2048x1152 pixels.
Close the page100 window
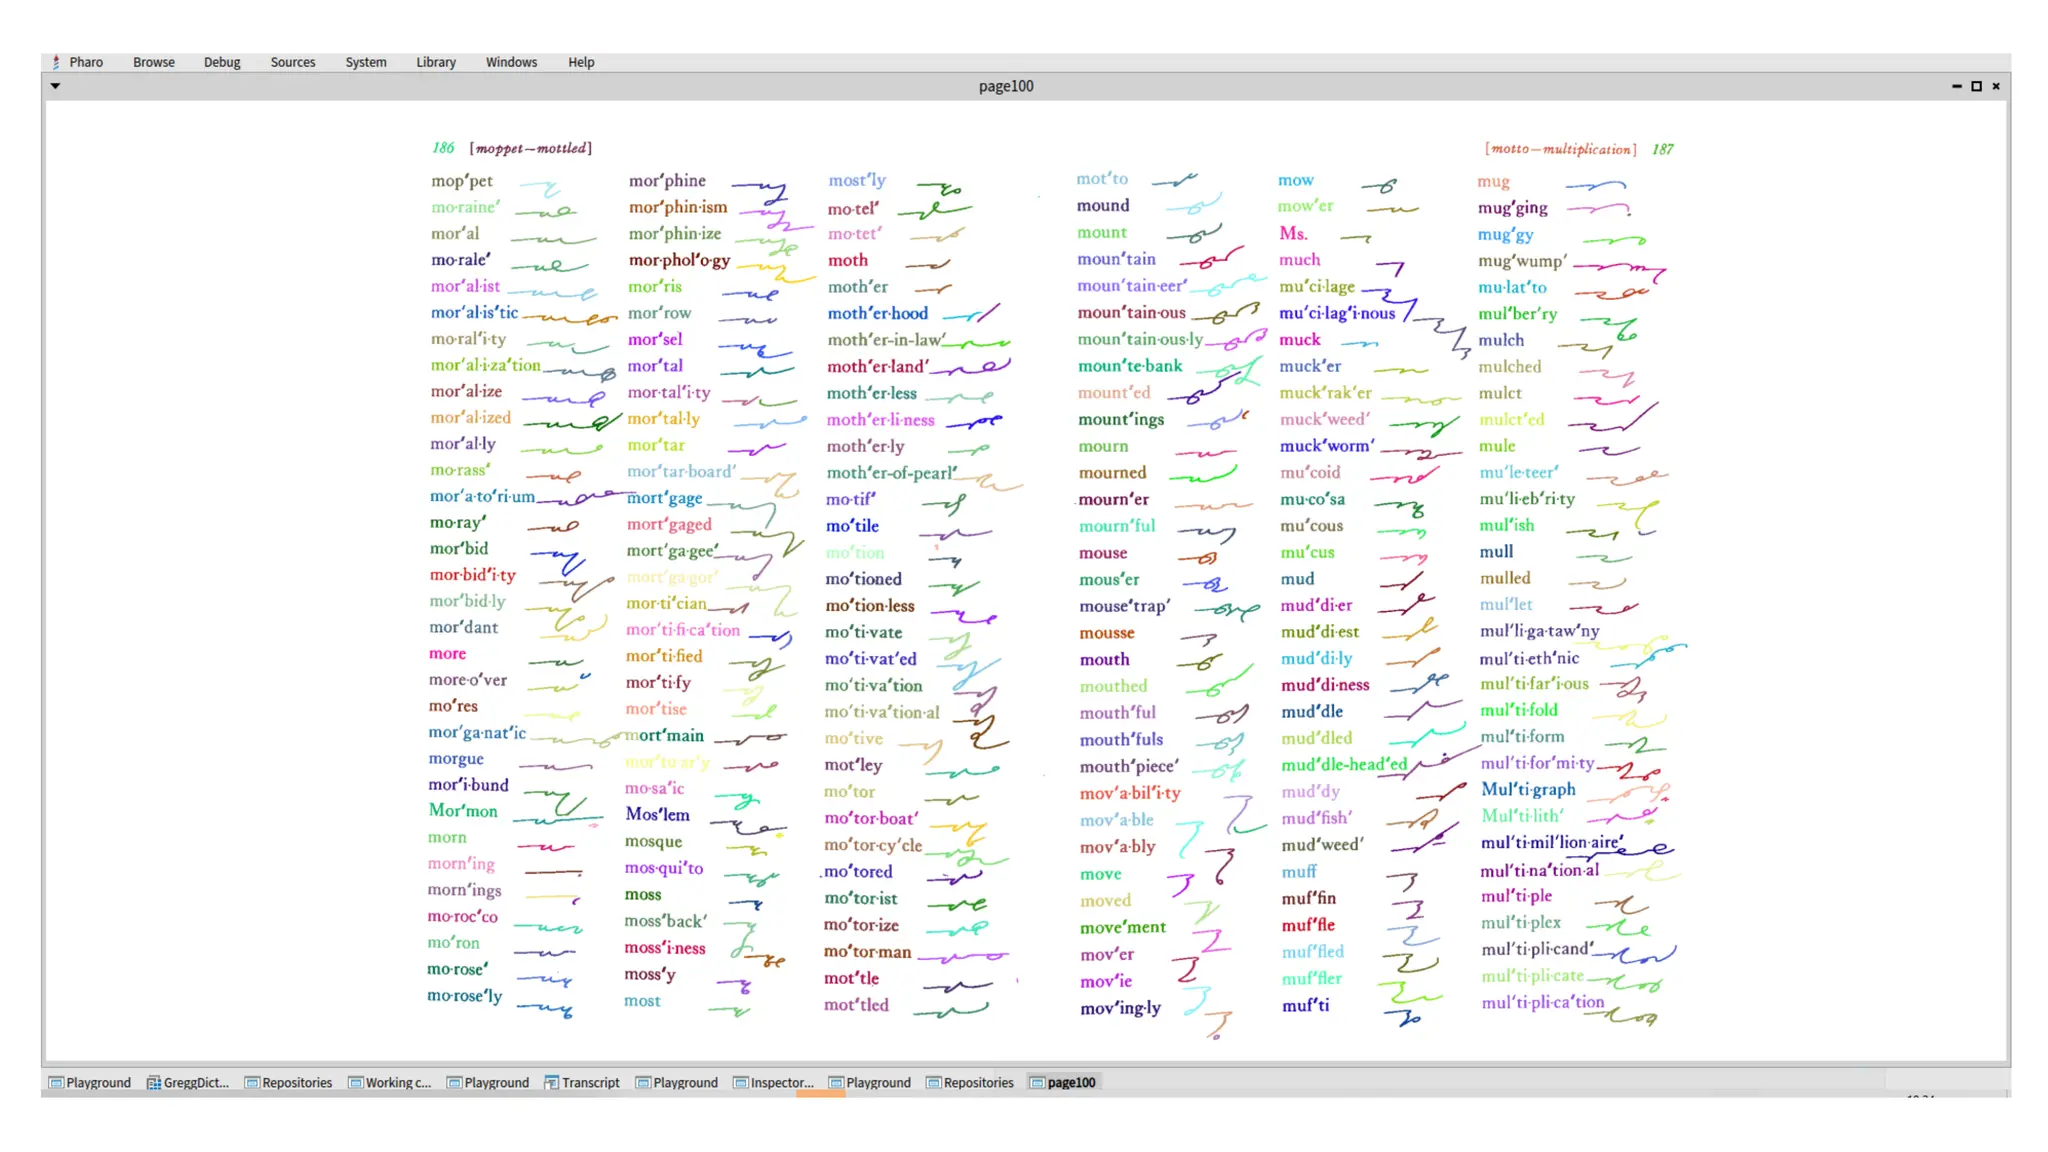coord(1996,87)
